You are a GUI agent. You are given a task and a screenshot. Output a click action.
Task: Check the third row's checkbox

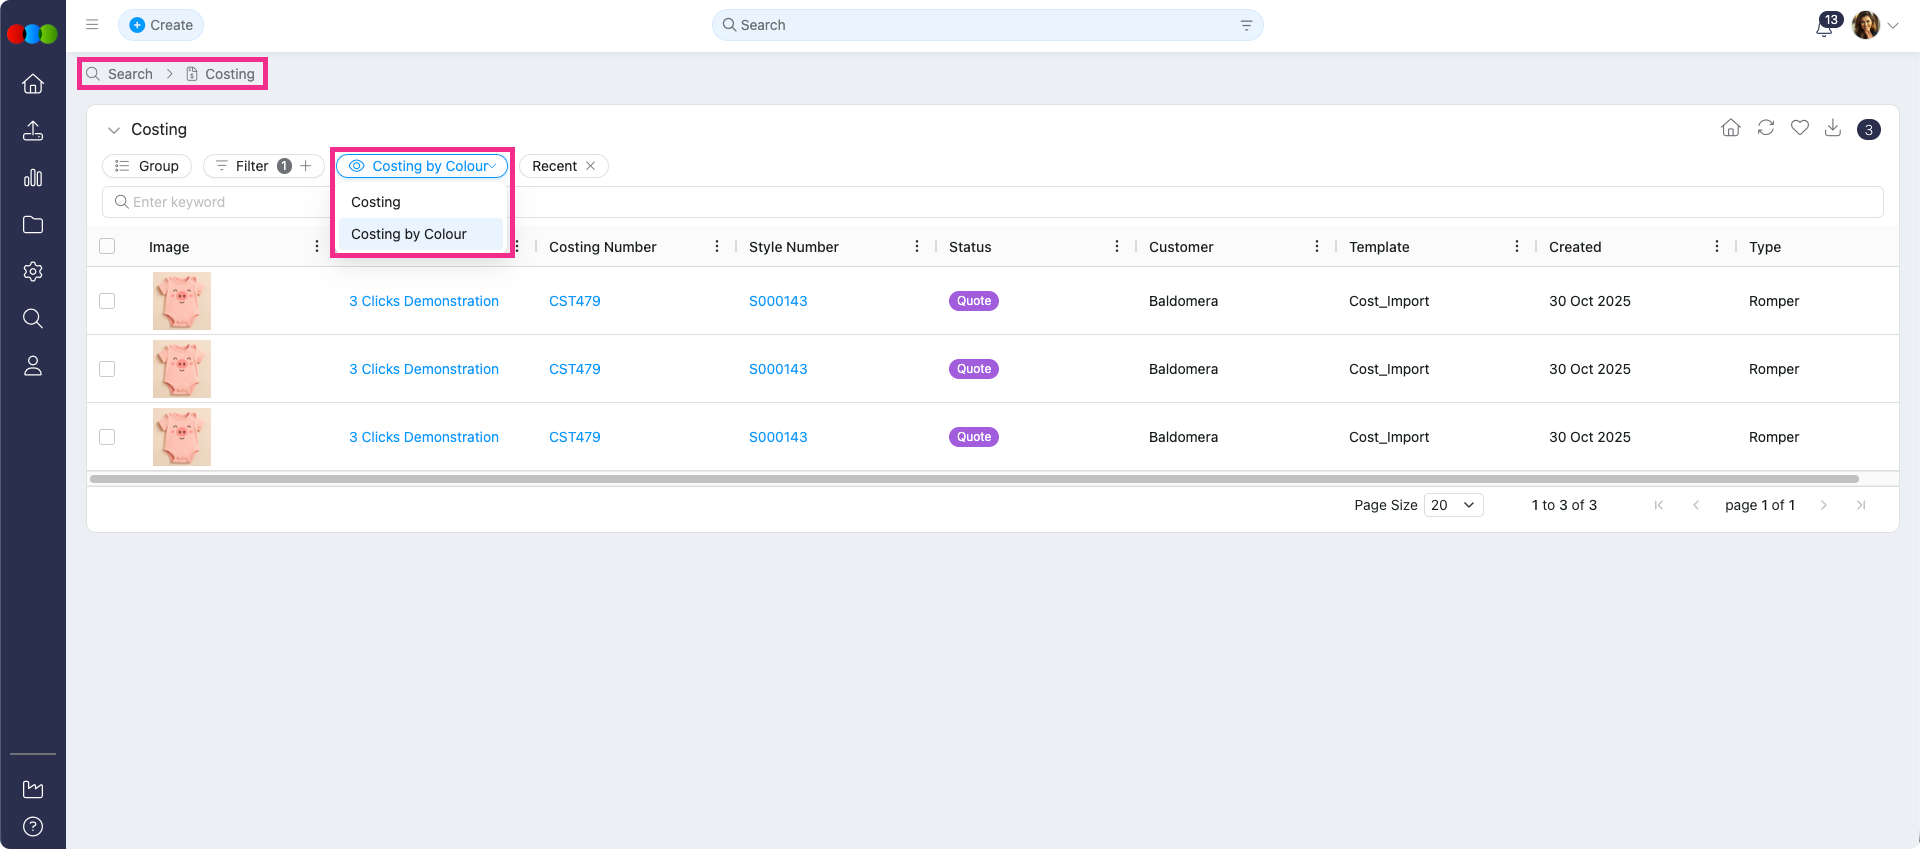(x=108, y=437)
